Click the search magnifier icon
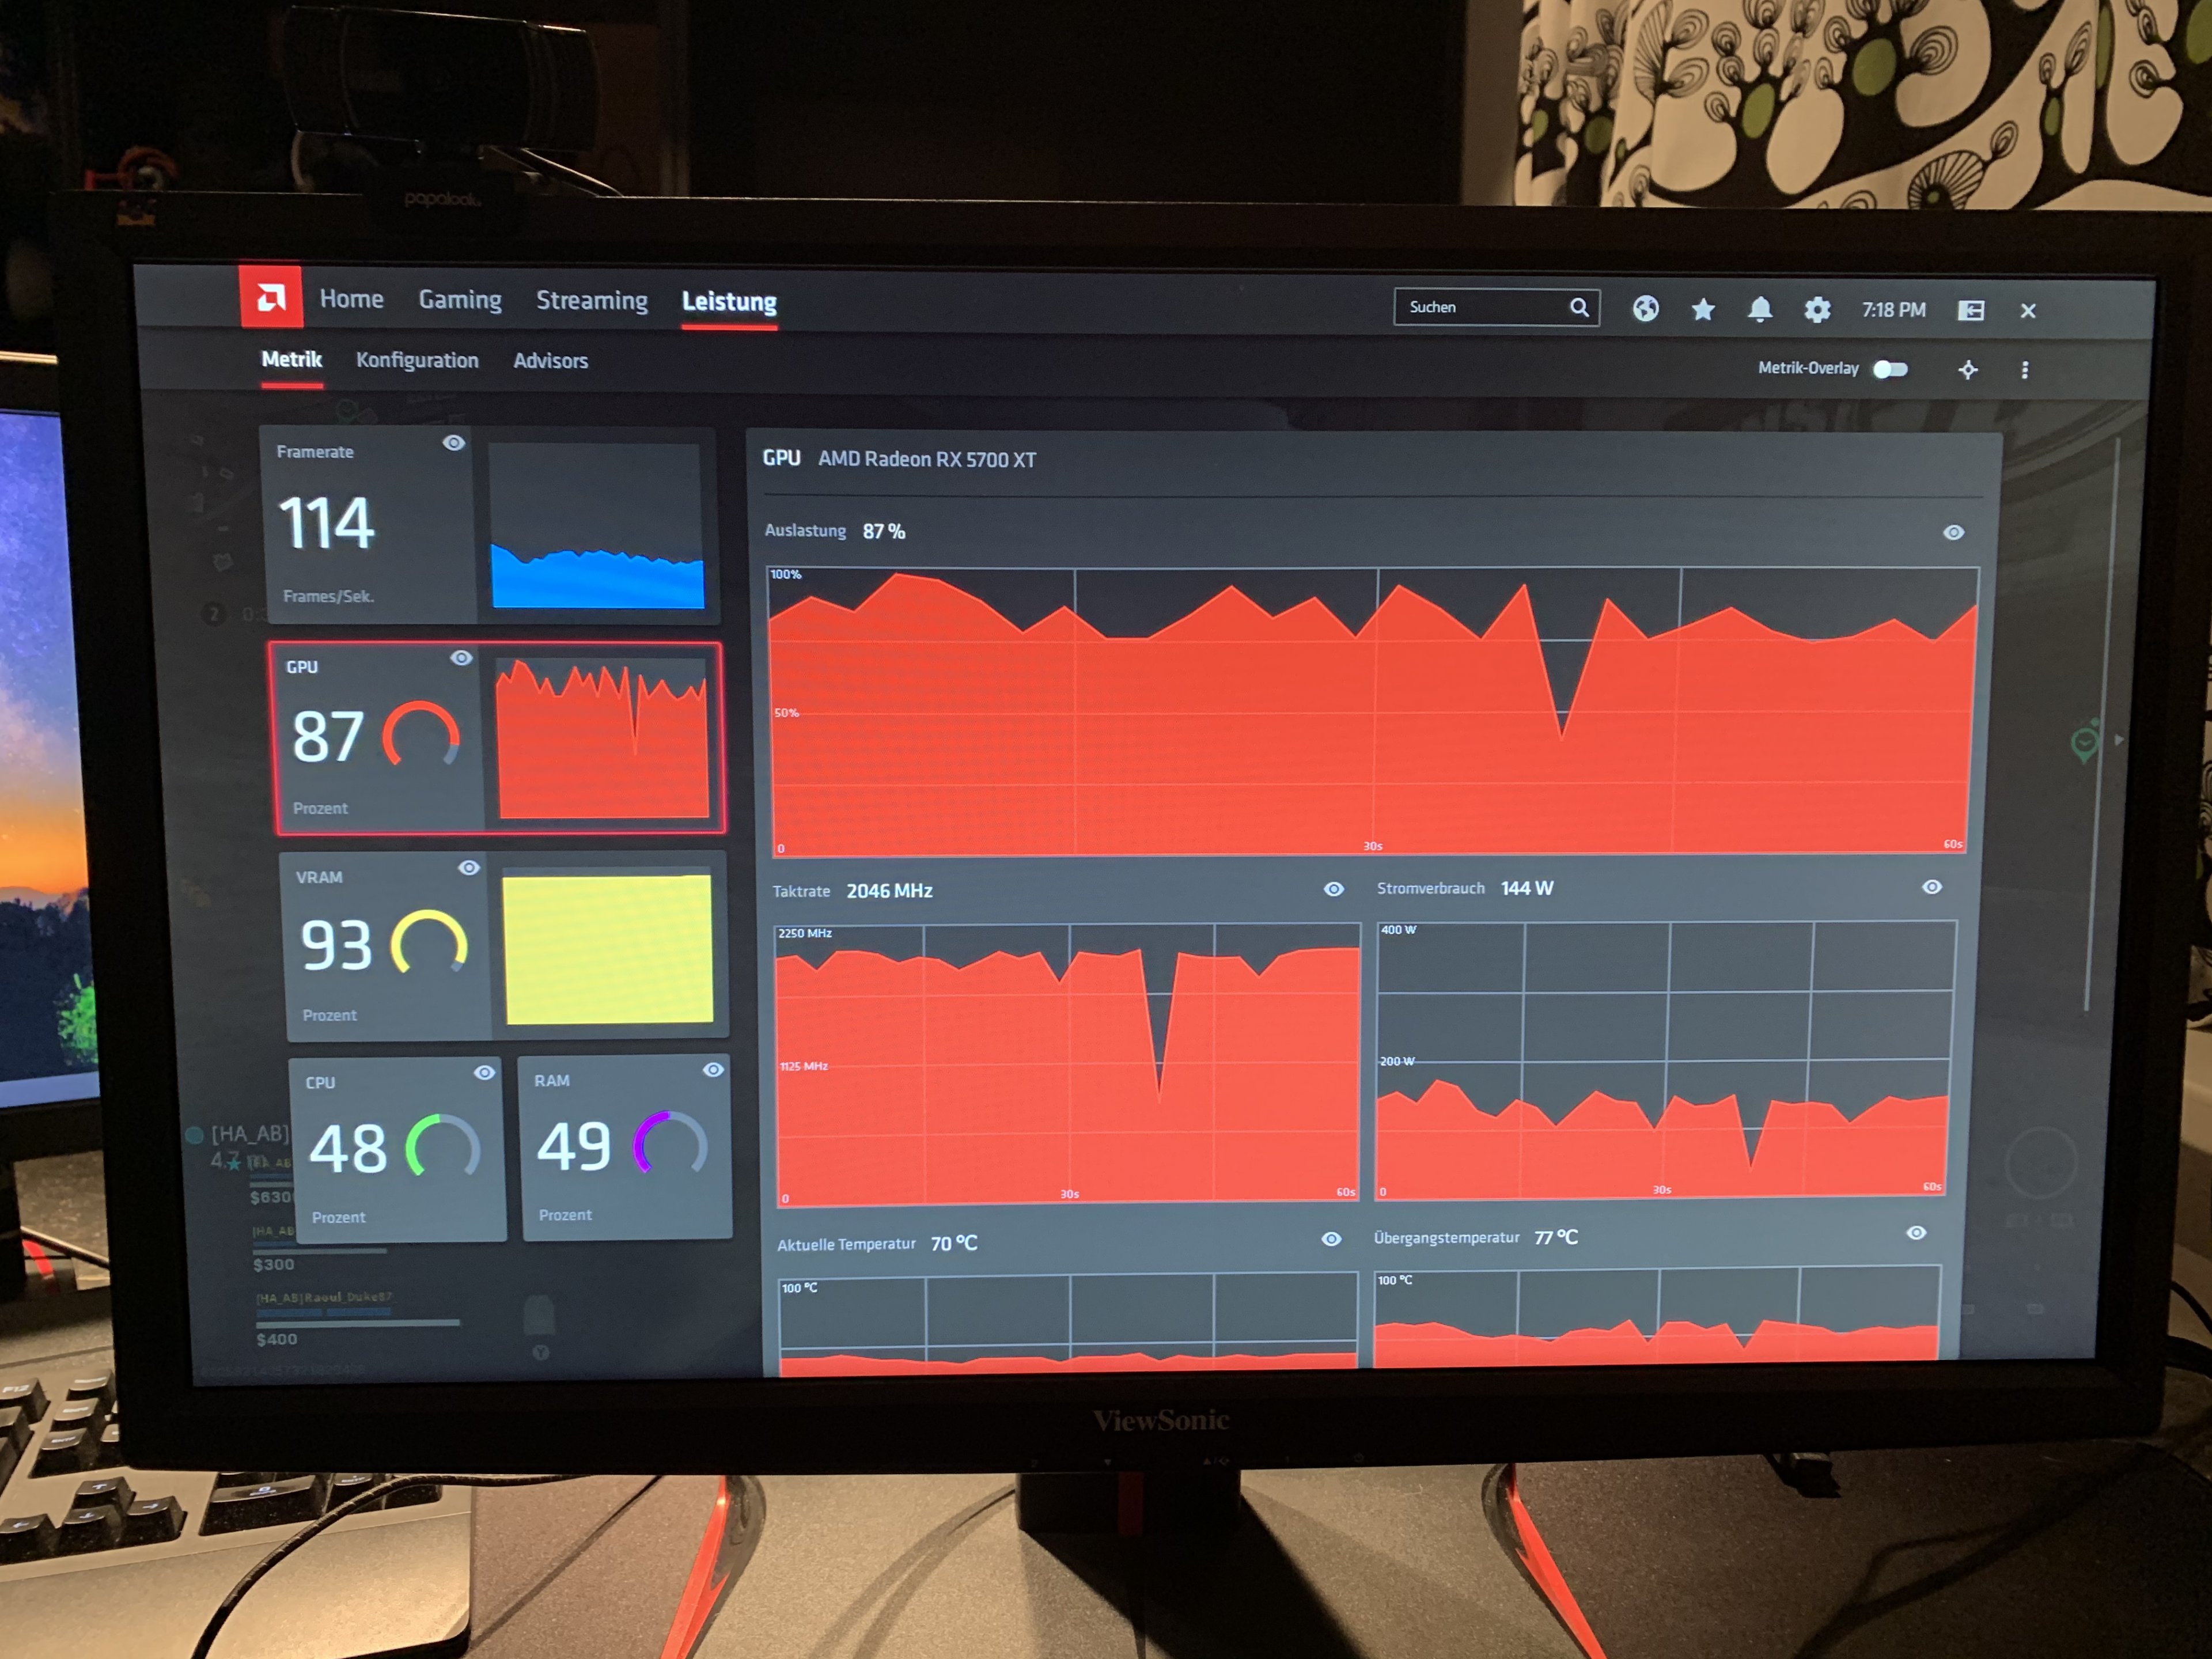The image size is (2212, 1659). pos(1579,307)
